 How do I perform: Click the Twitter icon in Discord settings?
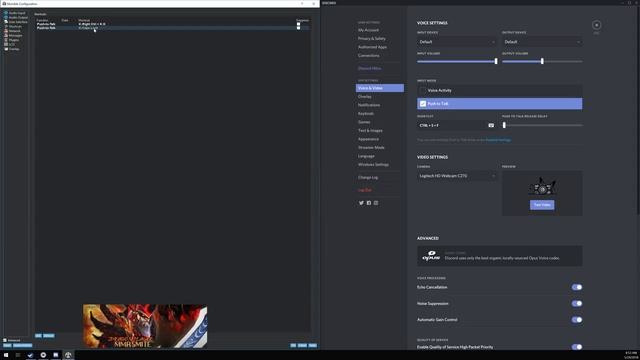tap(361, 203)
